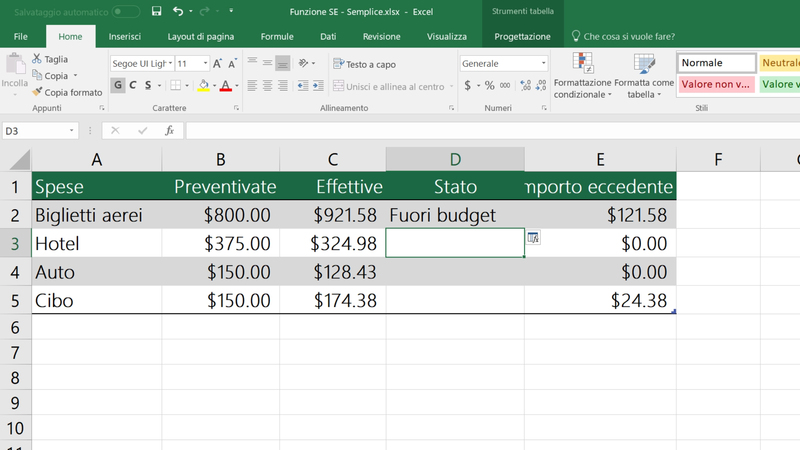Switch to the Formule tab
The width and height of the screenshot is (800, 450).
point(277,36)
